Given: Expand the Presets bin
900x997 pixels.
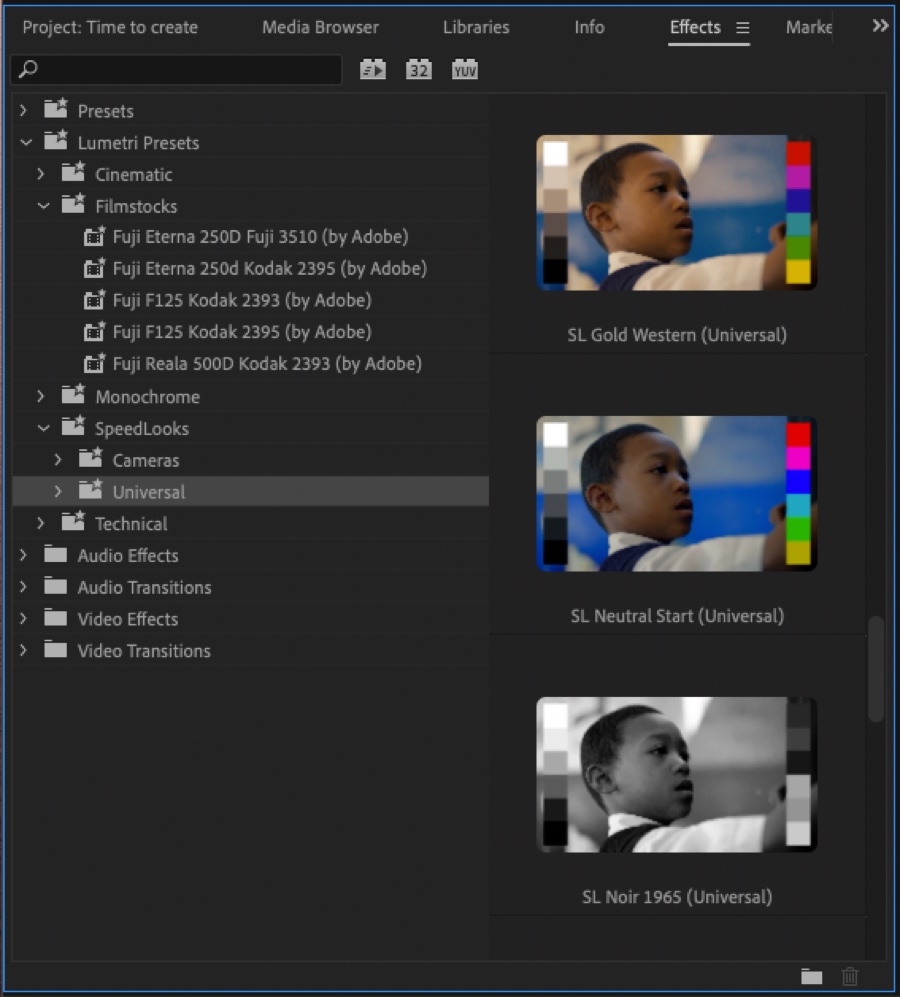Looking at the screenshot, I should (24, 111).
